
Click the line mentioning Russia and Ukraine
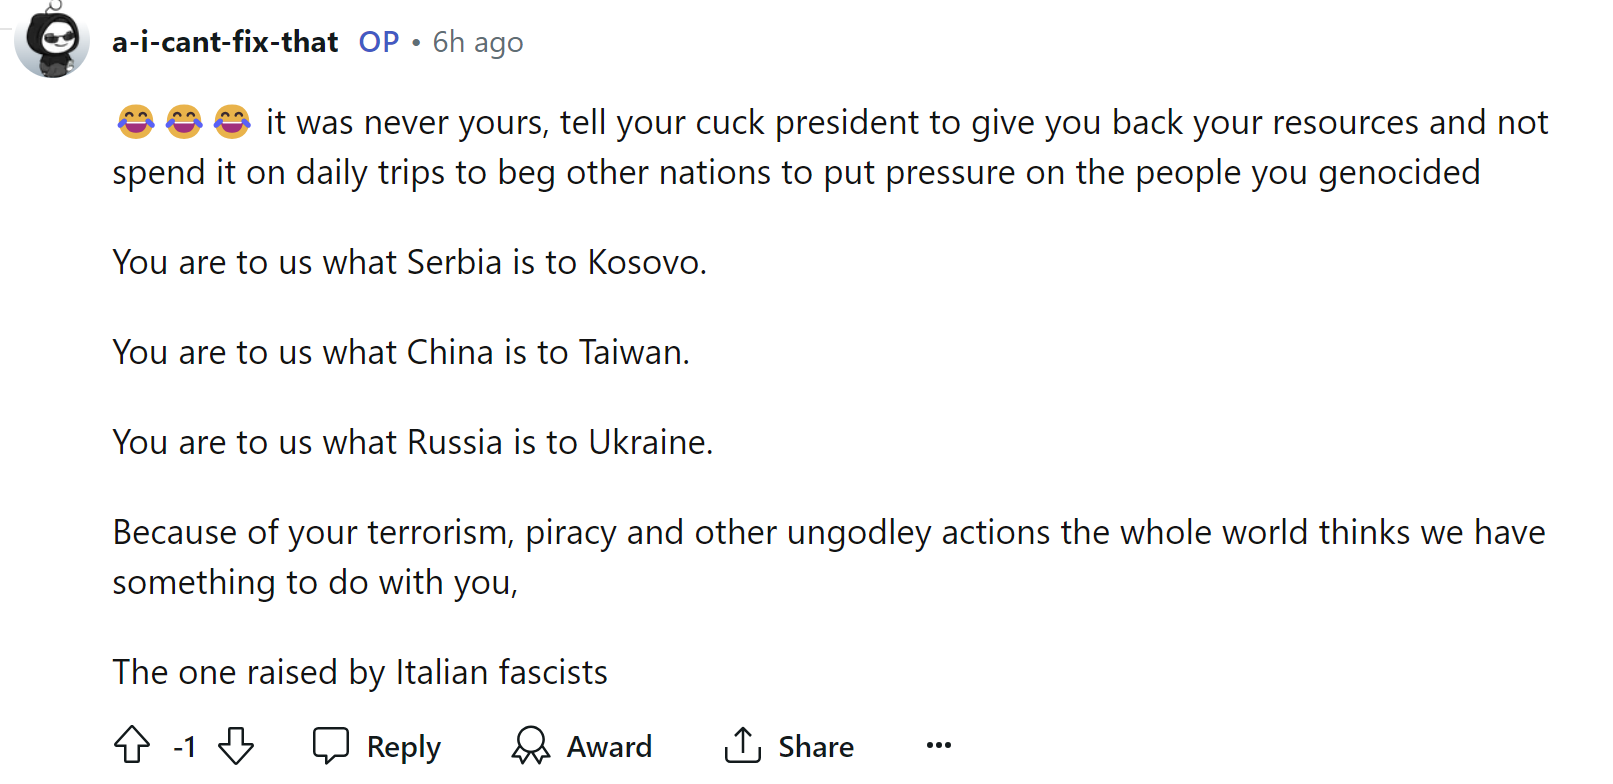click(x=412, y=442)
